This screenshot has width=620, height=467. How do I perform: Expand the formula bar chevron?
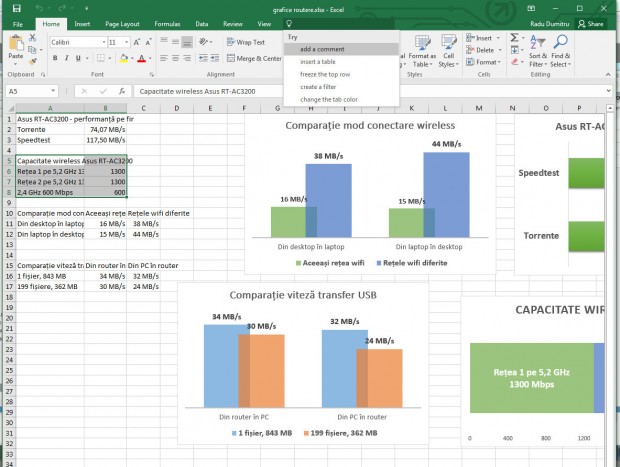point(609,91)
